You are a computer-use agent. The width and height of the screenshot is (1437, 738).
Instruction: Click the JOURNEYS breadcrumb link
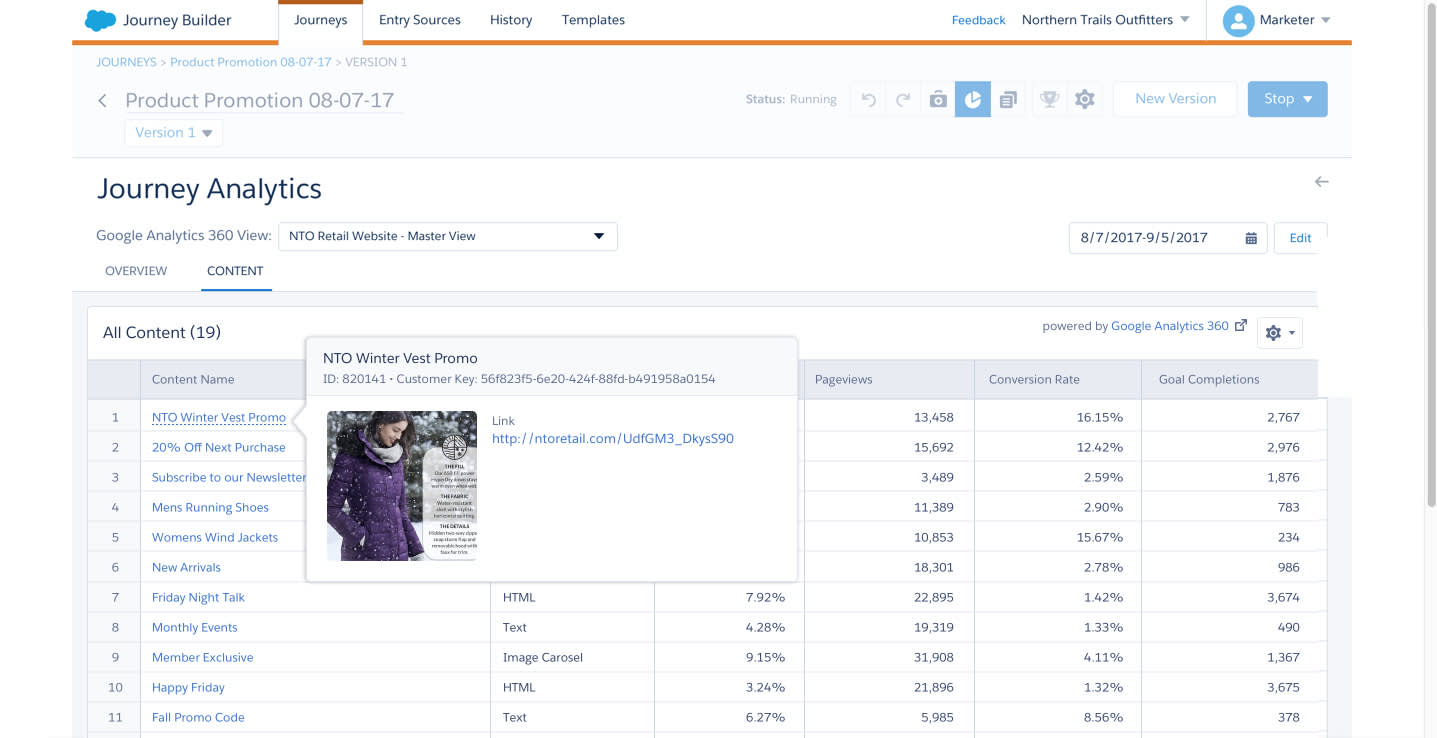(x=126, y=62)
